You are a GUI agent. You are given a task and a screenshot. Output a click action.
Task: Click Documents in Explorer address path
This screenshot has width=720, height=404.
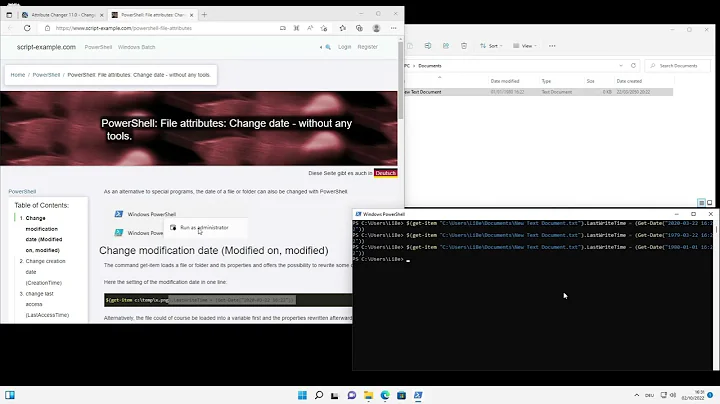pos(429,66)
